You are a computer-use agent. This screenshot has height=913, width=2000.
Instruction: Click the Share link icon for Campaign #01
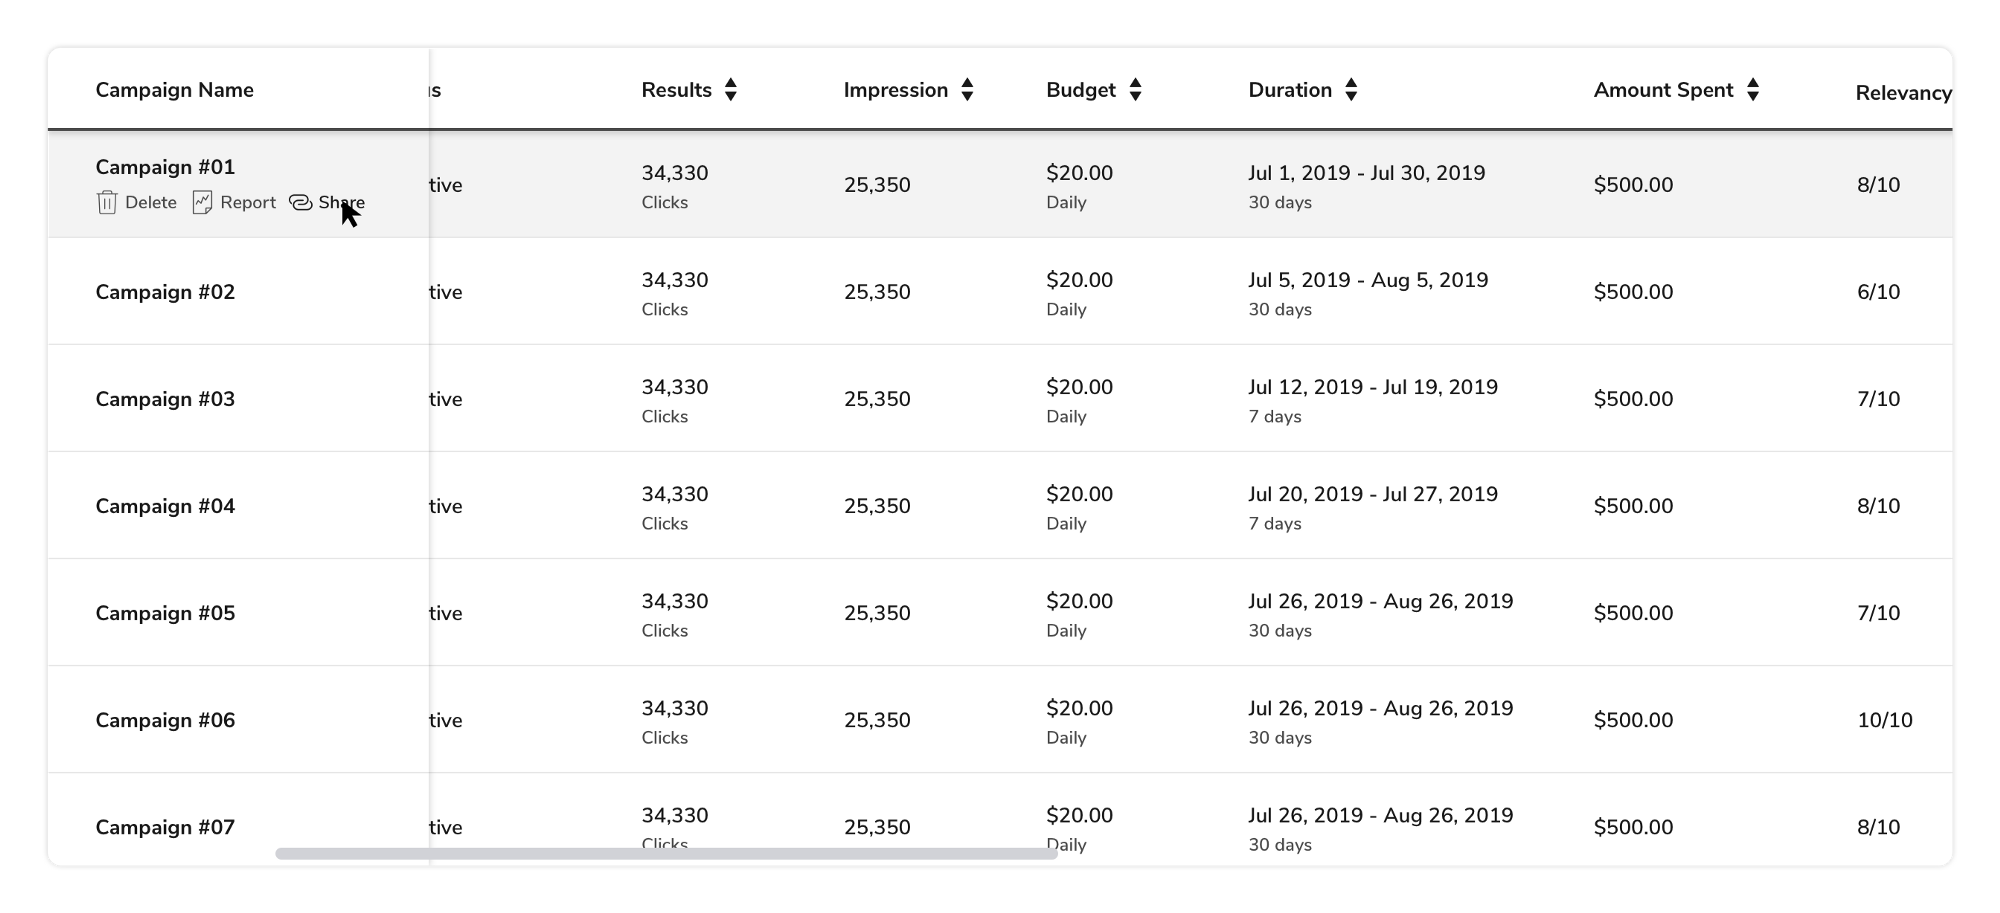click(300, 203)
